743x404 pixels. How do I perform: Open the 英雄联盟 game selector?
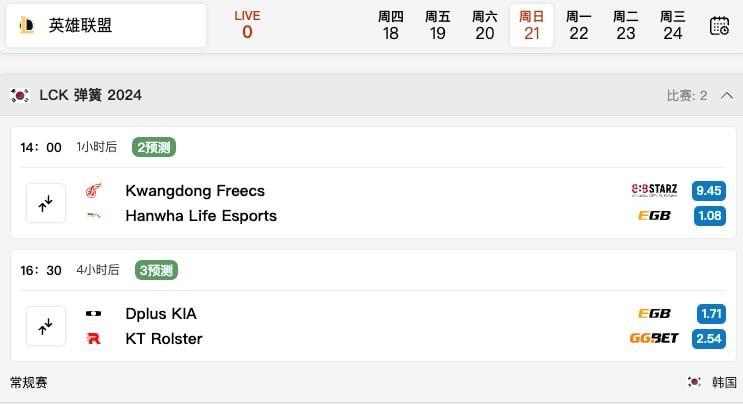coord(106,26)
